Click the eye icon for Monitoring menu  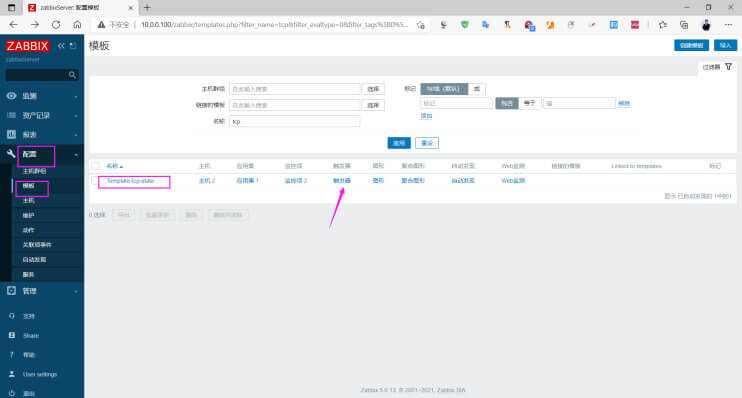[x=11, y=96]
